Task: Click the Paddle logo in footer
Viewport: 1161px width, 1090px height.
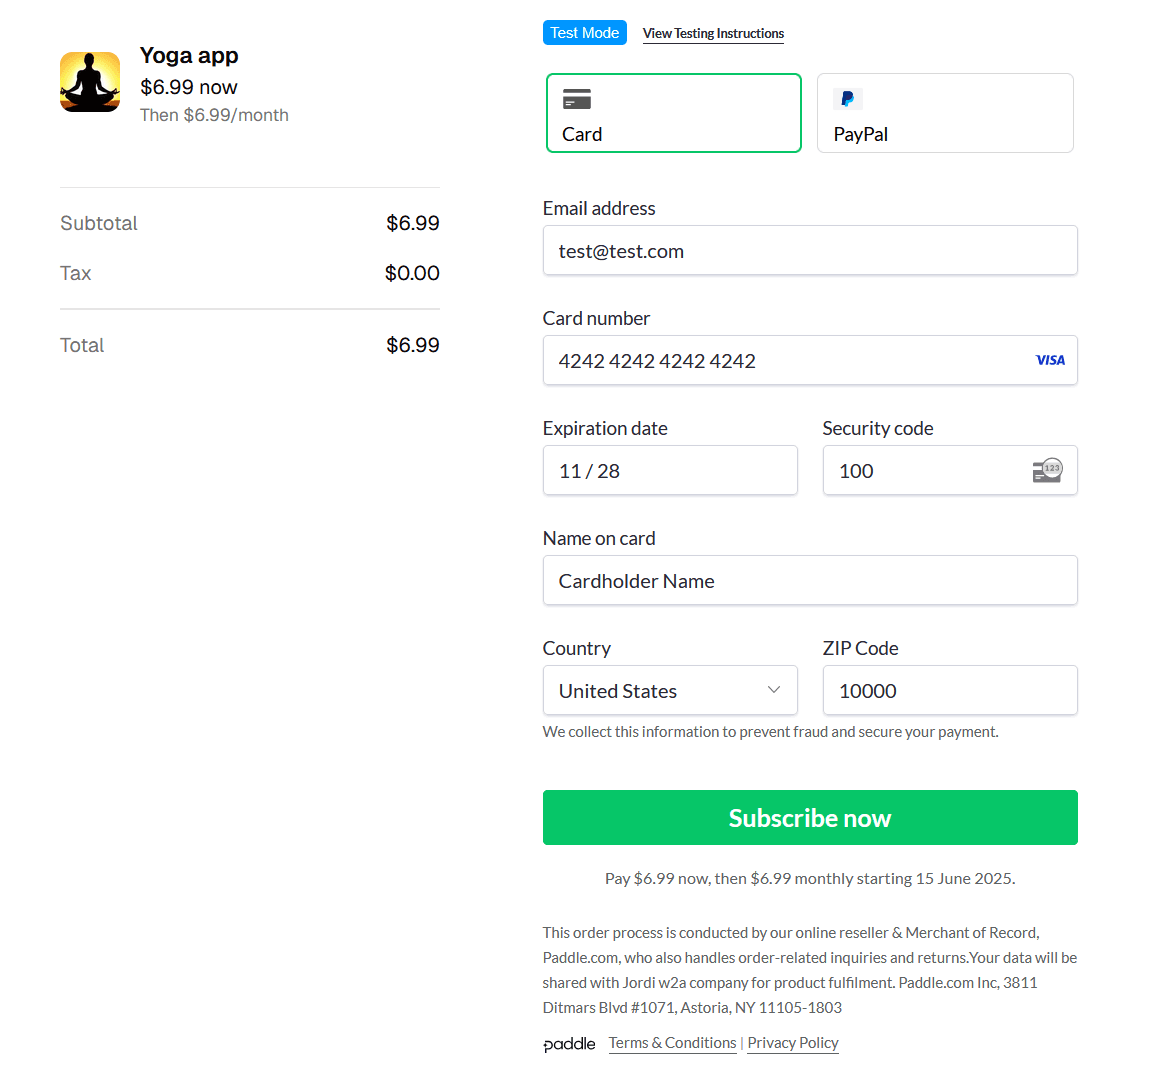Action: pyautogui.click(x=569, y=1044)
